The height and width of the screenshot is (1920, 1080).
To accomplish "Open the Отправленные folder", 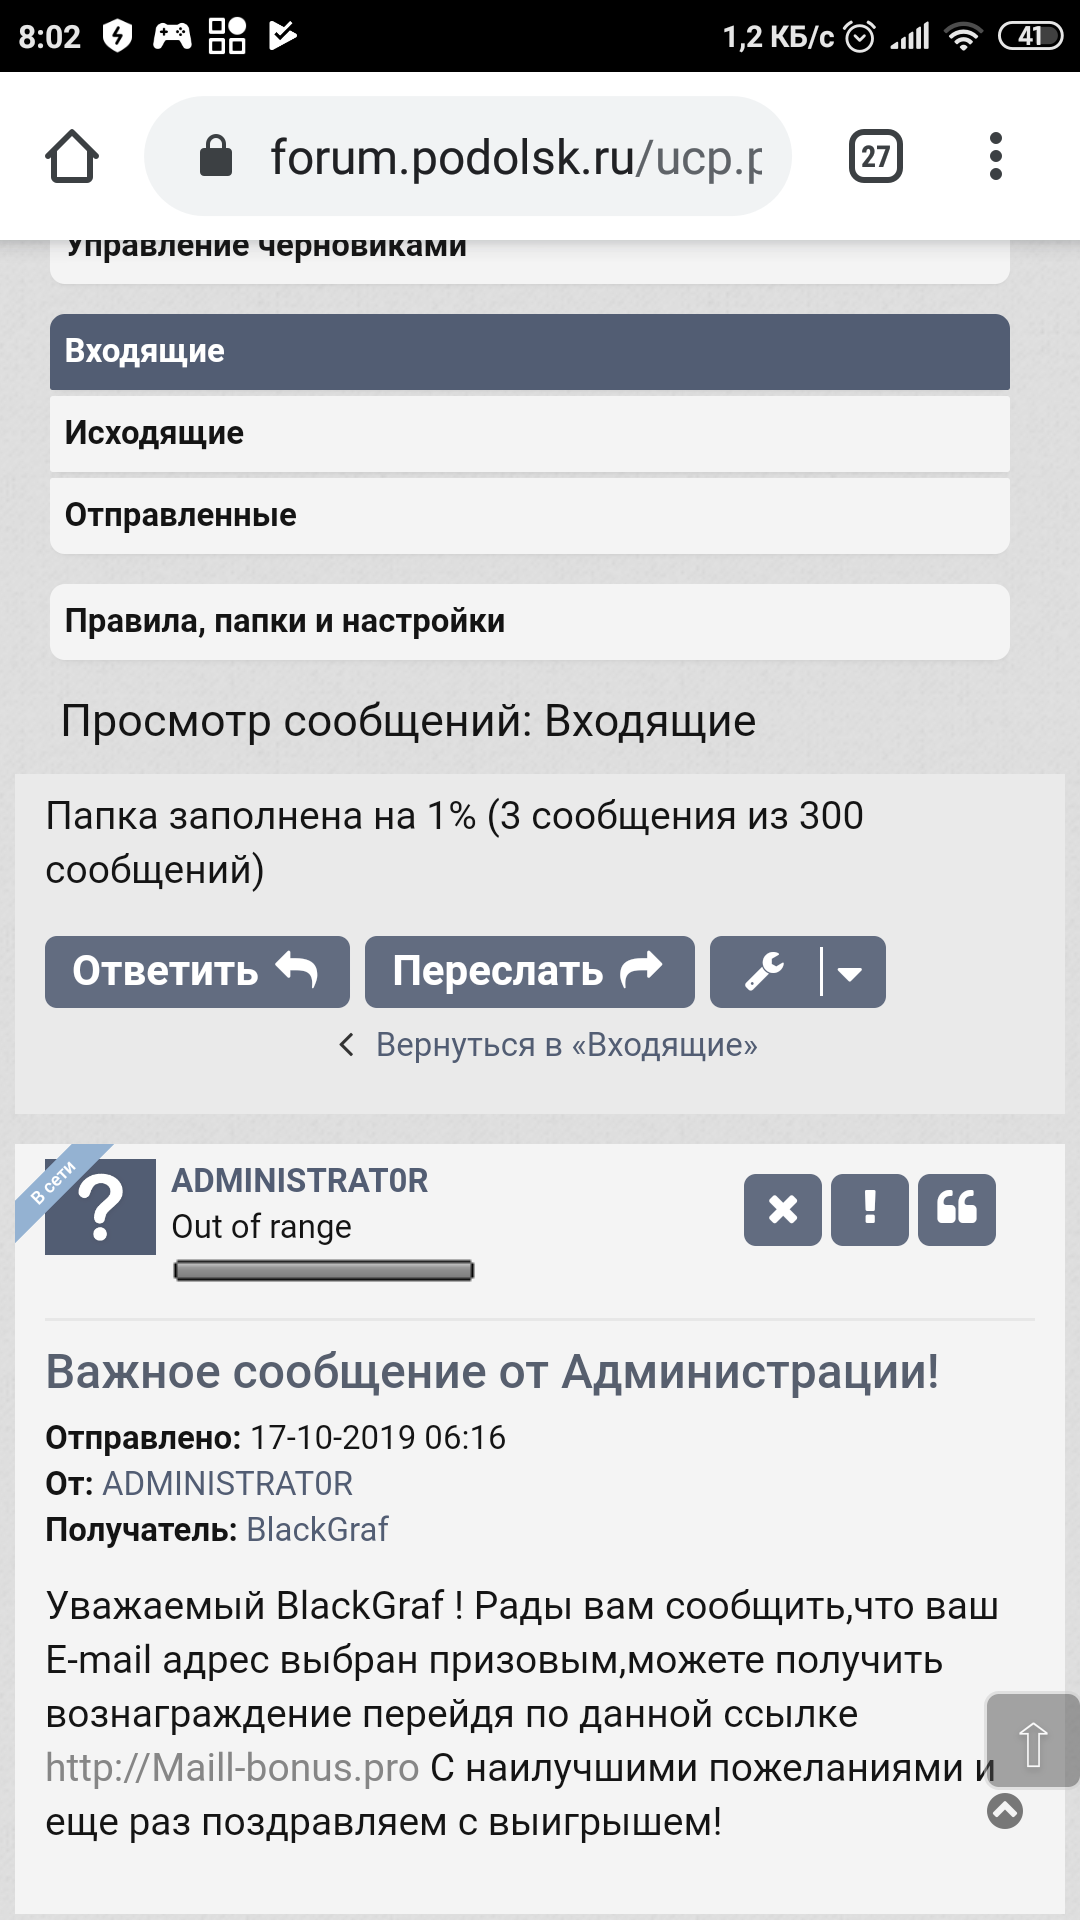I will tap(529, 516).
